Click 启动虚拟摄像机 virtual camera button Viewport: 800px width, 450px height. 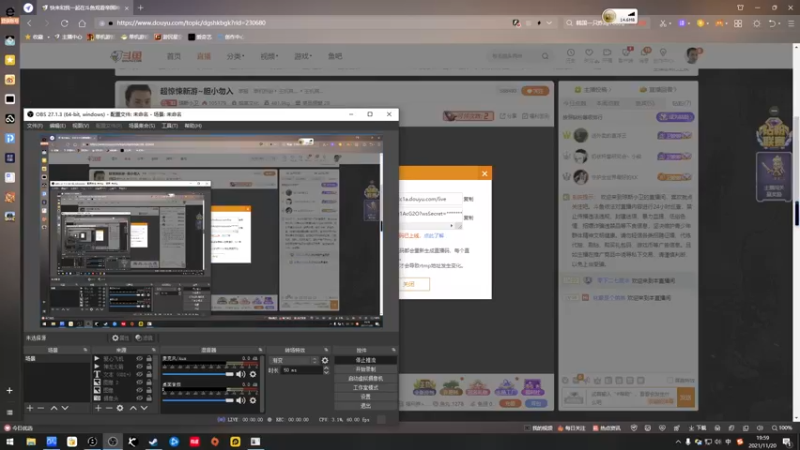pos(365,379)
